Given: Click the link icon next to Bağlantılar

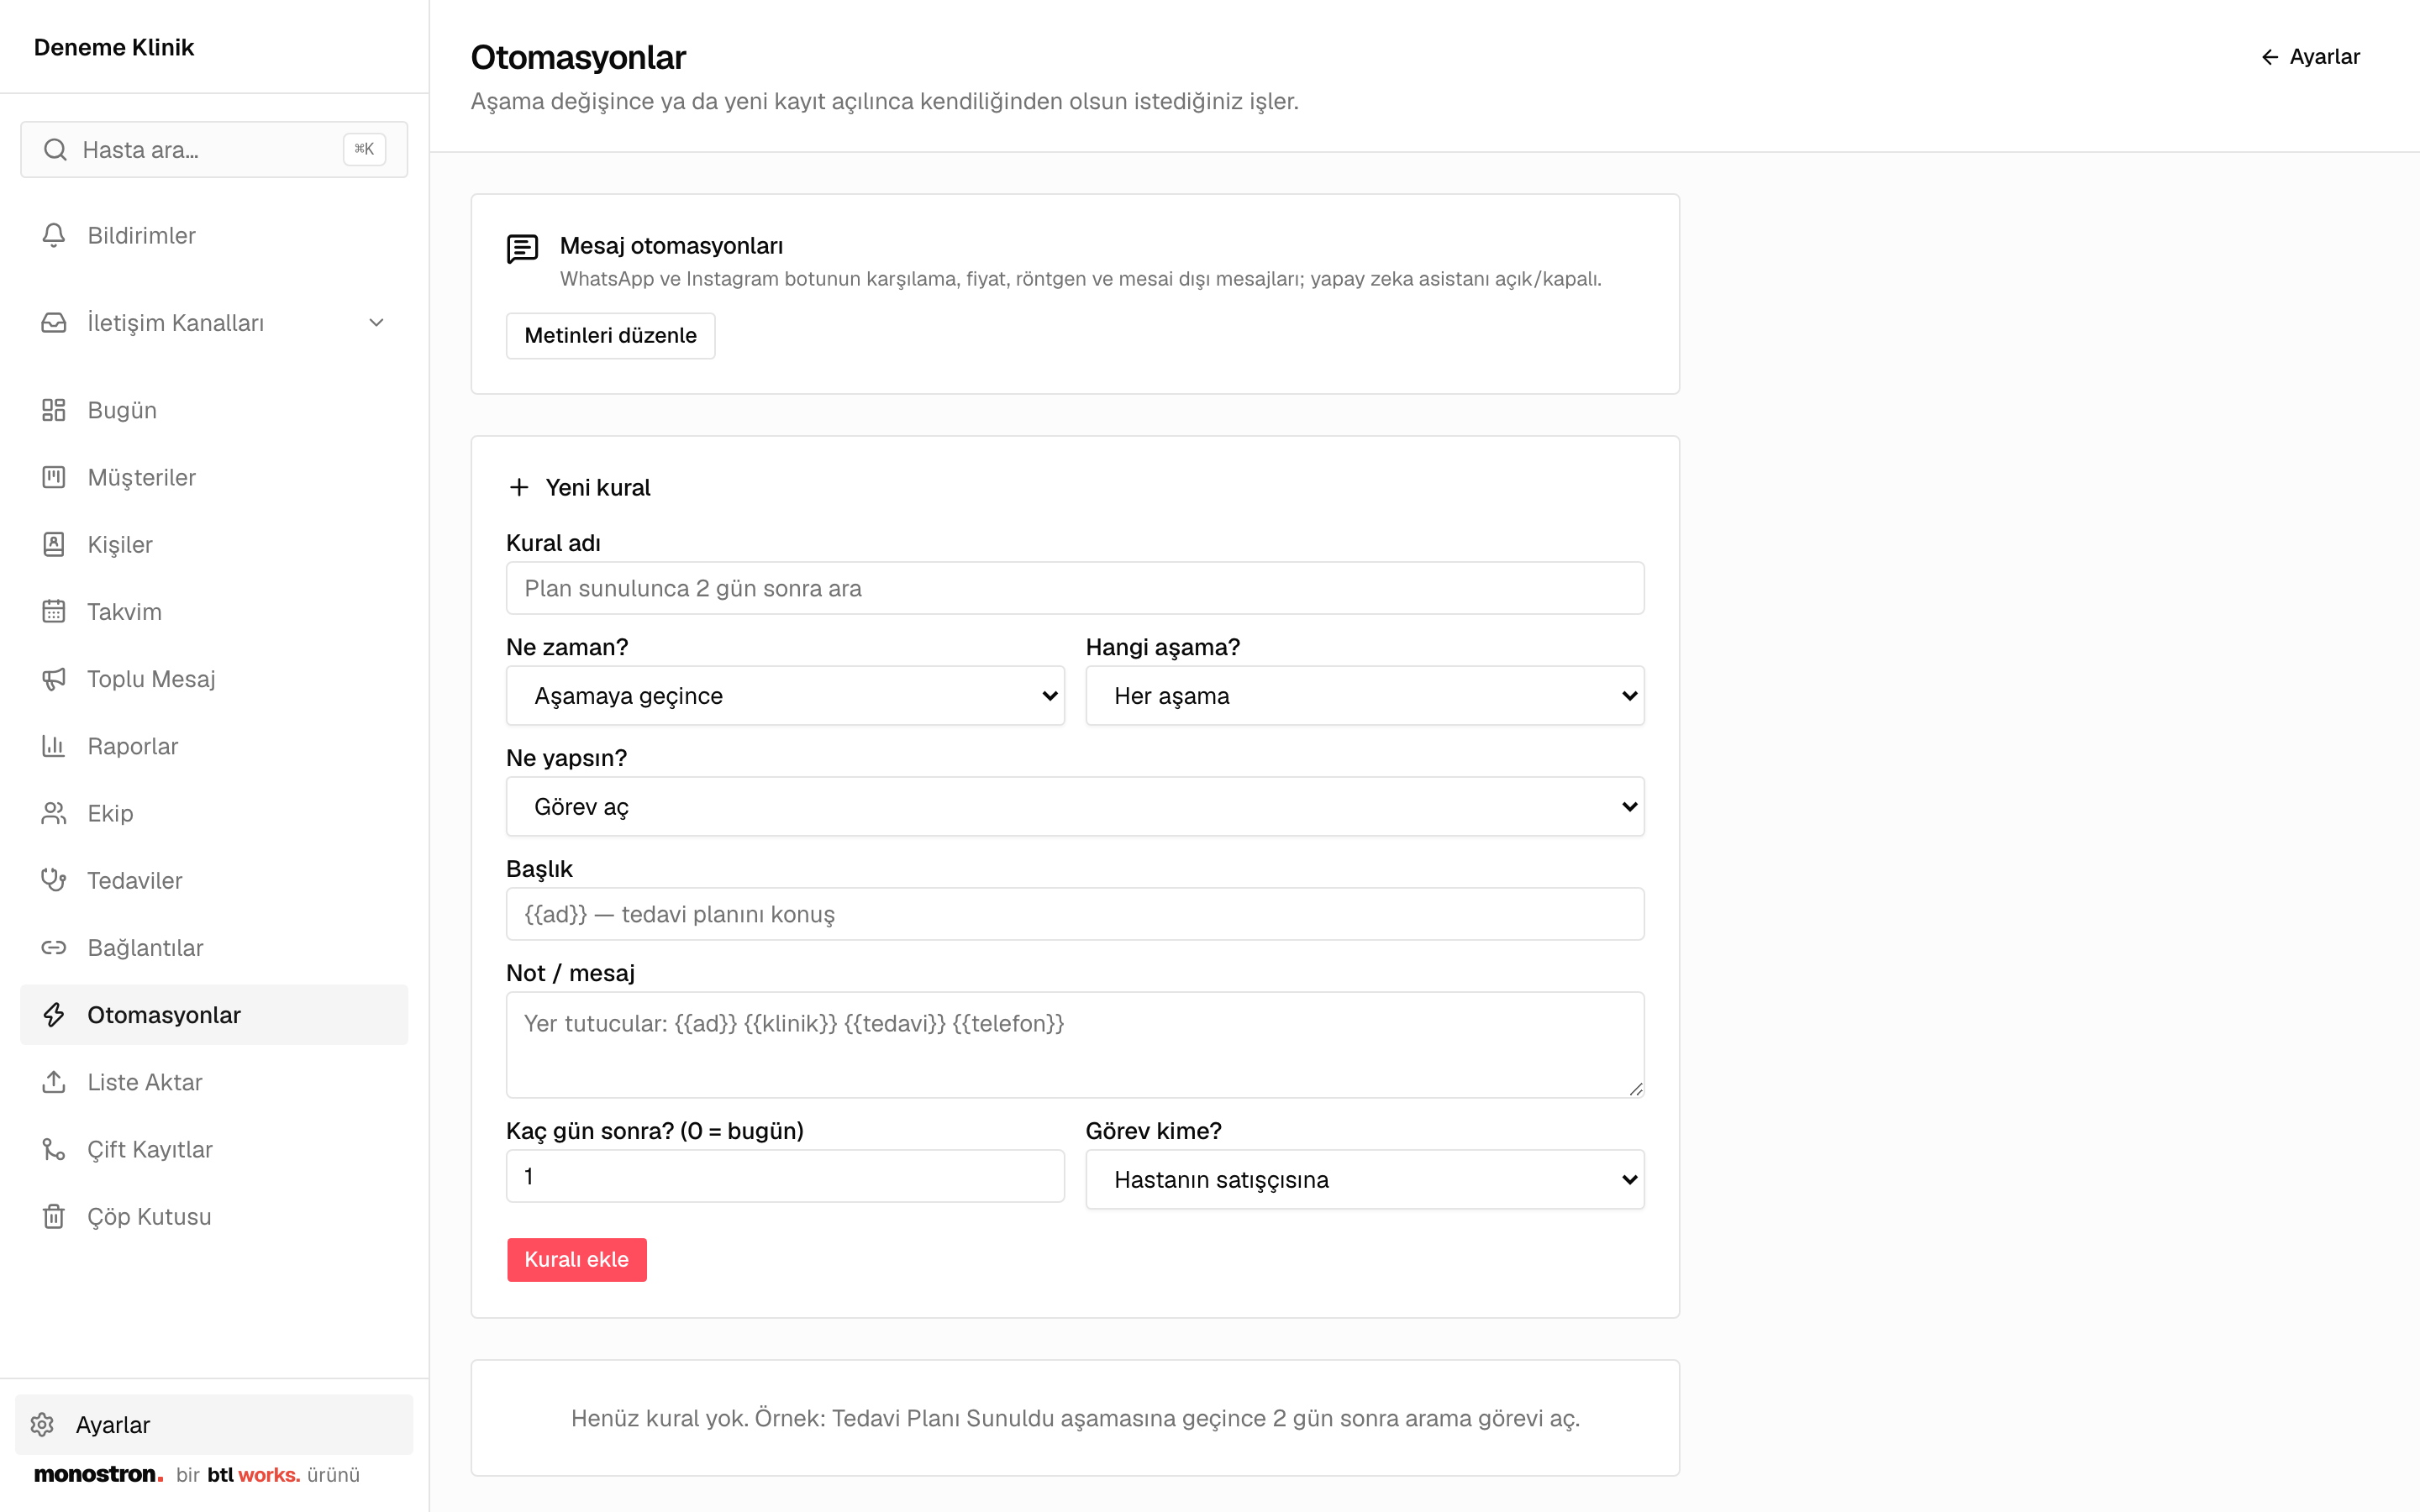Looking at the screenshot, I should (x=54, y=947).
